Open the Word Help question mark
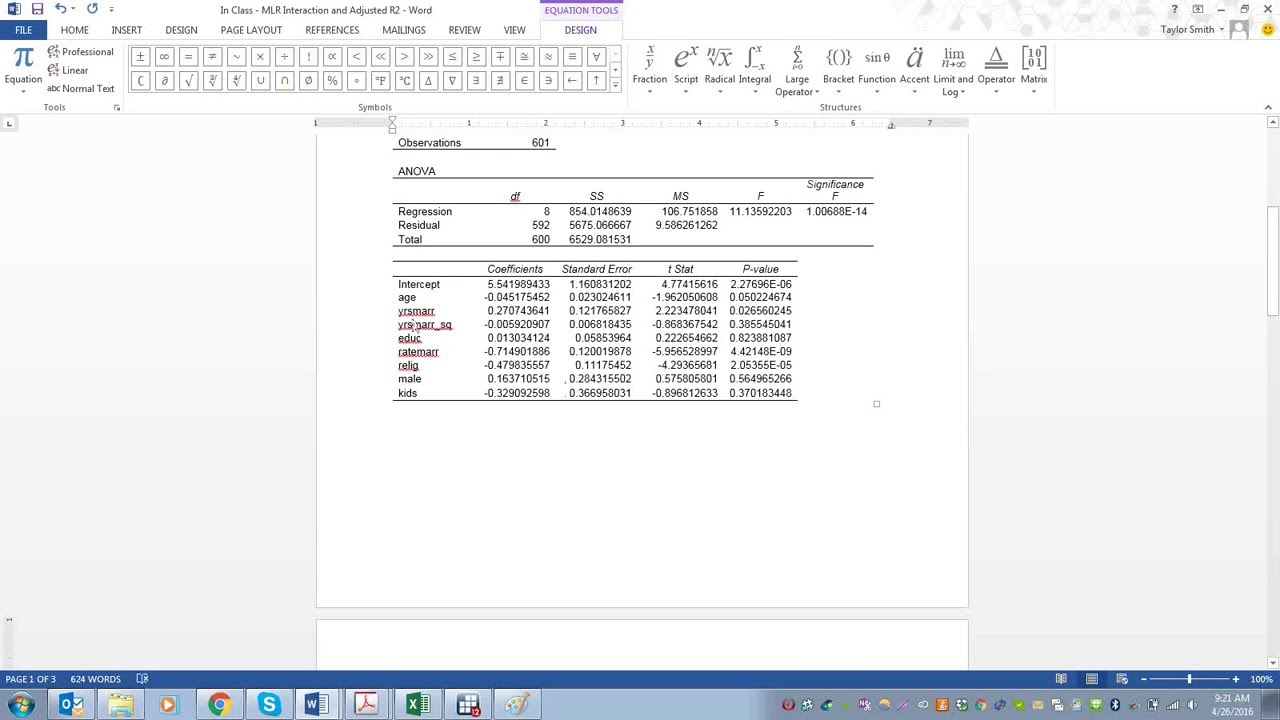Screen dimensions: 1280x720 click(1174, 9)
